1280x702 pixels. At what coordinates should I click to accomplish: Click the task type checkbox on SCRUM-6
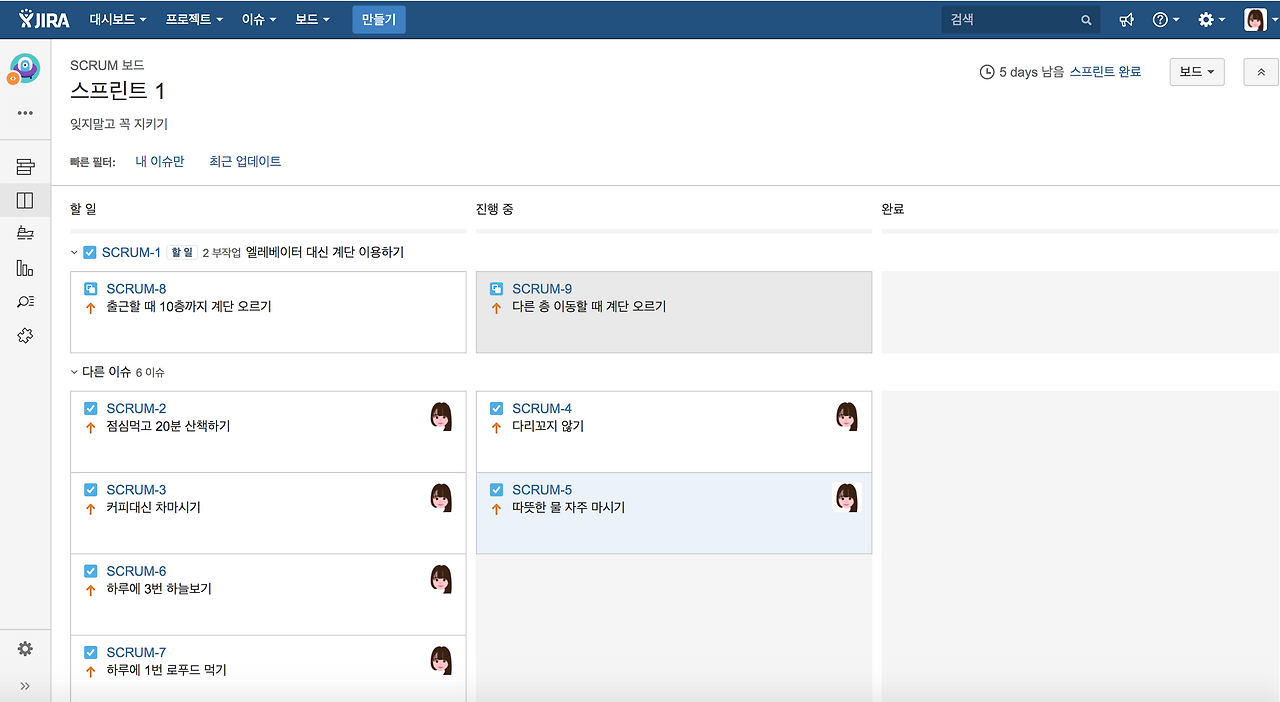(x=91, y=571)
